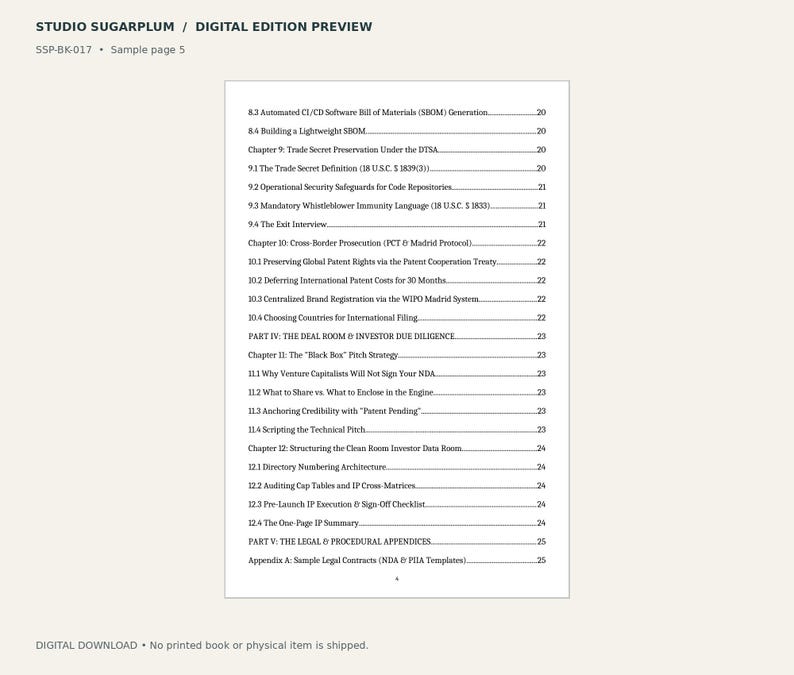Click 10.3 Centralized Brand Registration via WIPO entry

pos(397,299)
